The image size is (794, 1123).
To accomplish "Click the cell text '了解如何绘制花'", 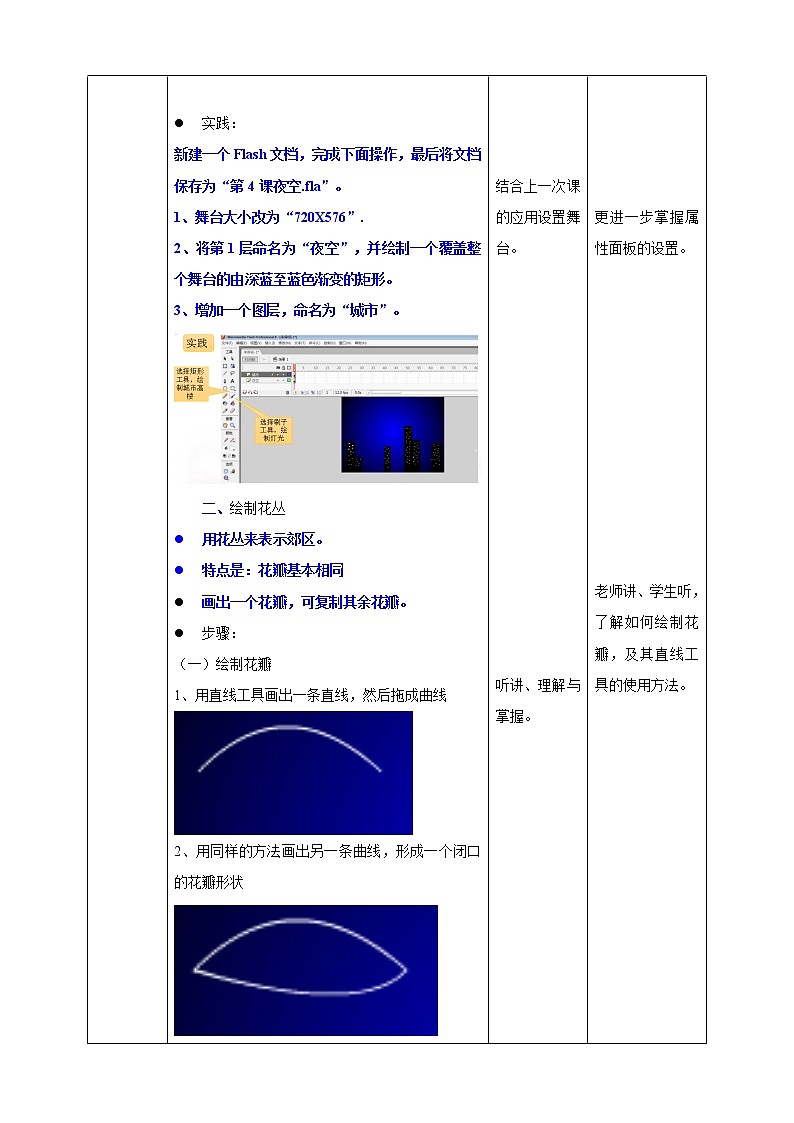I will pos(647,622).
